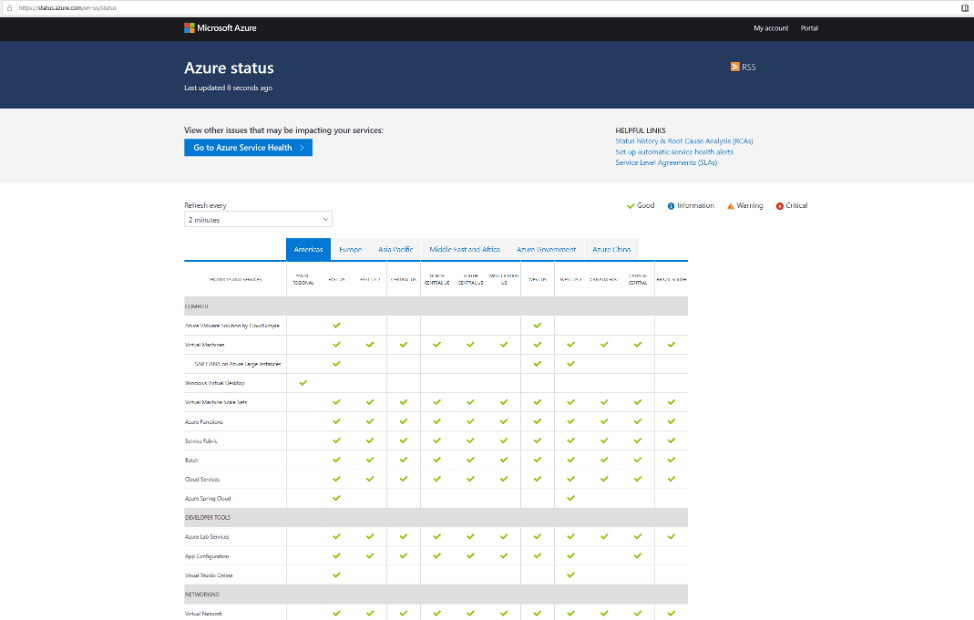This screenshot has width=974, height=620.
Task: Open the Middle East and Africa tab
Action: [x=465, y=250]
